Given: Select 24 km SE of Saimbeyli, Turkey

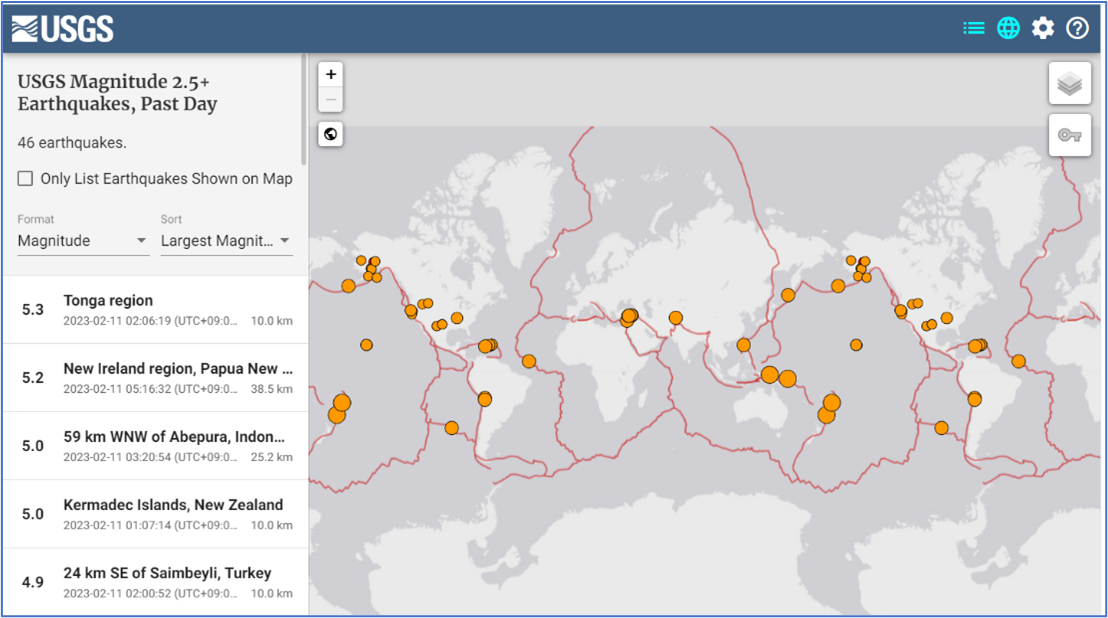Looking at the screenshot, I should click(155, 581).
